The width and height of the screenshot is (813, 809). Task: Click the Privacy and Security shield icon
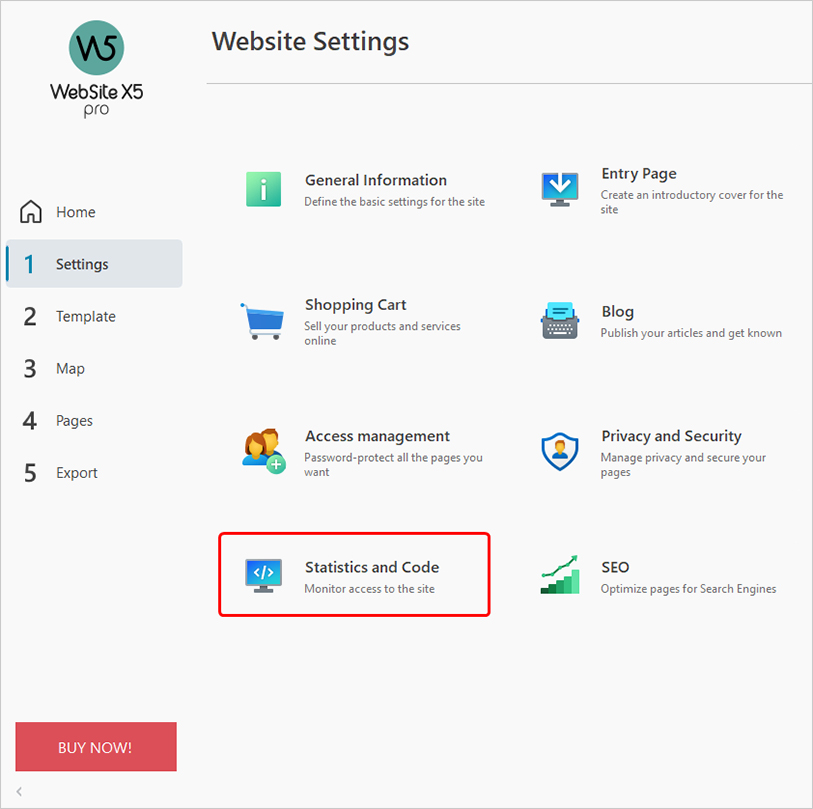560,451
